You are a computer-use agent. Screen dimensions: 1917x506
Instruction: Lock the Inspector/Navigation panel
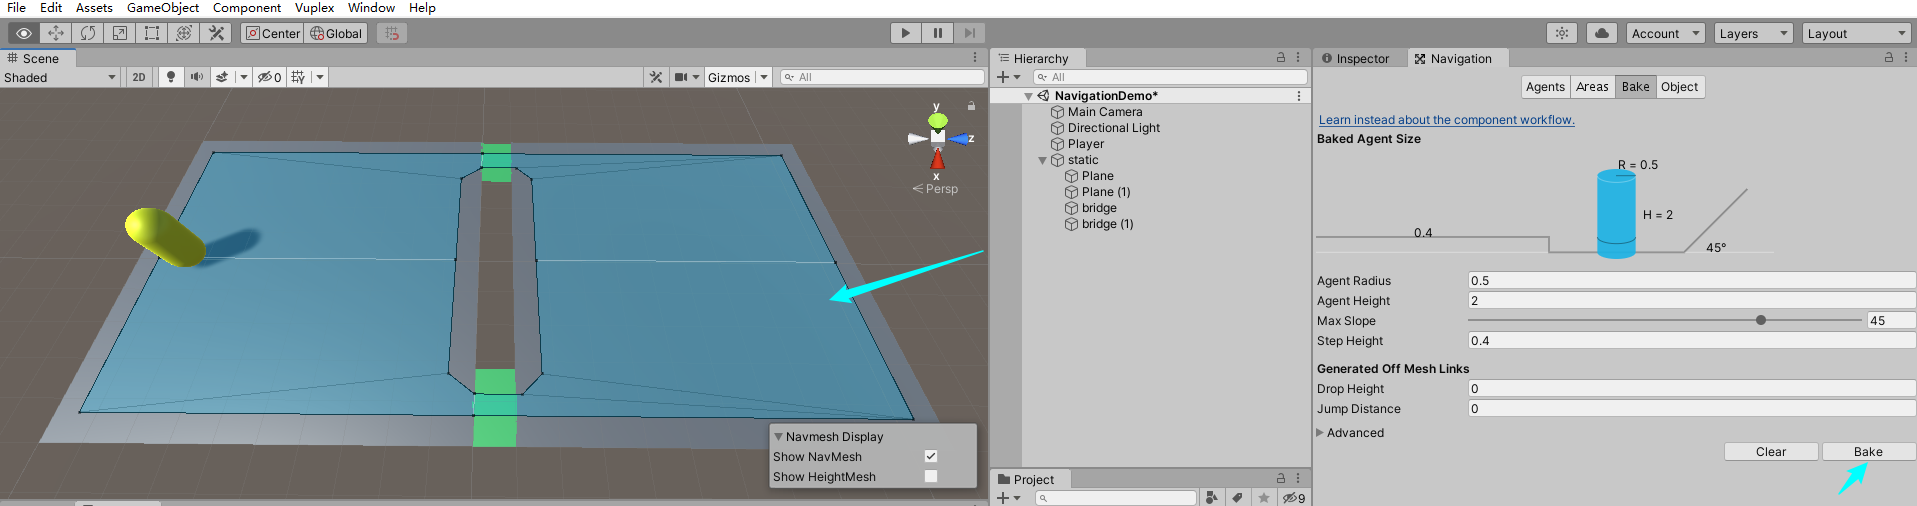[1889, 58]
